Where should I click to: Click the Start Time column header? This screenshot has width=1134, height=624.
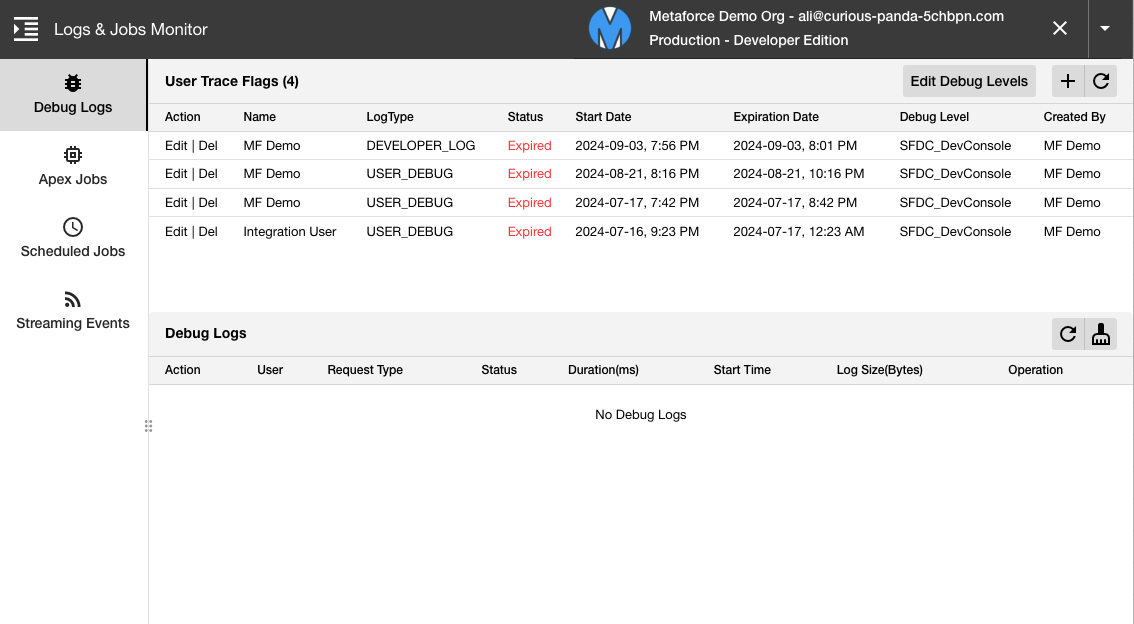pyautogui.click(x=742, y=370)
